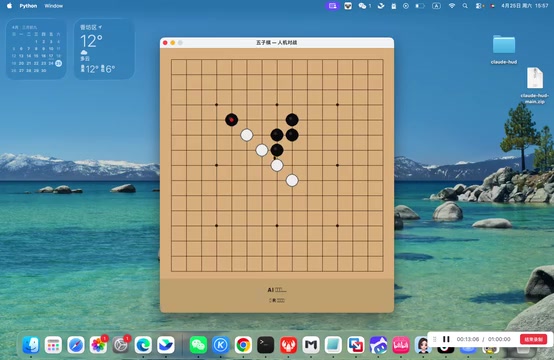The height and width of the screenshot is (360, 554).
Task: Open the blue bird app in Dock
Action: (x=166, y=345)
